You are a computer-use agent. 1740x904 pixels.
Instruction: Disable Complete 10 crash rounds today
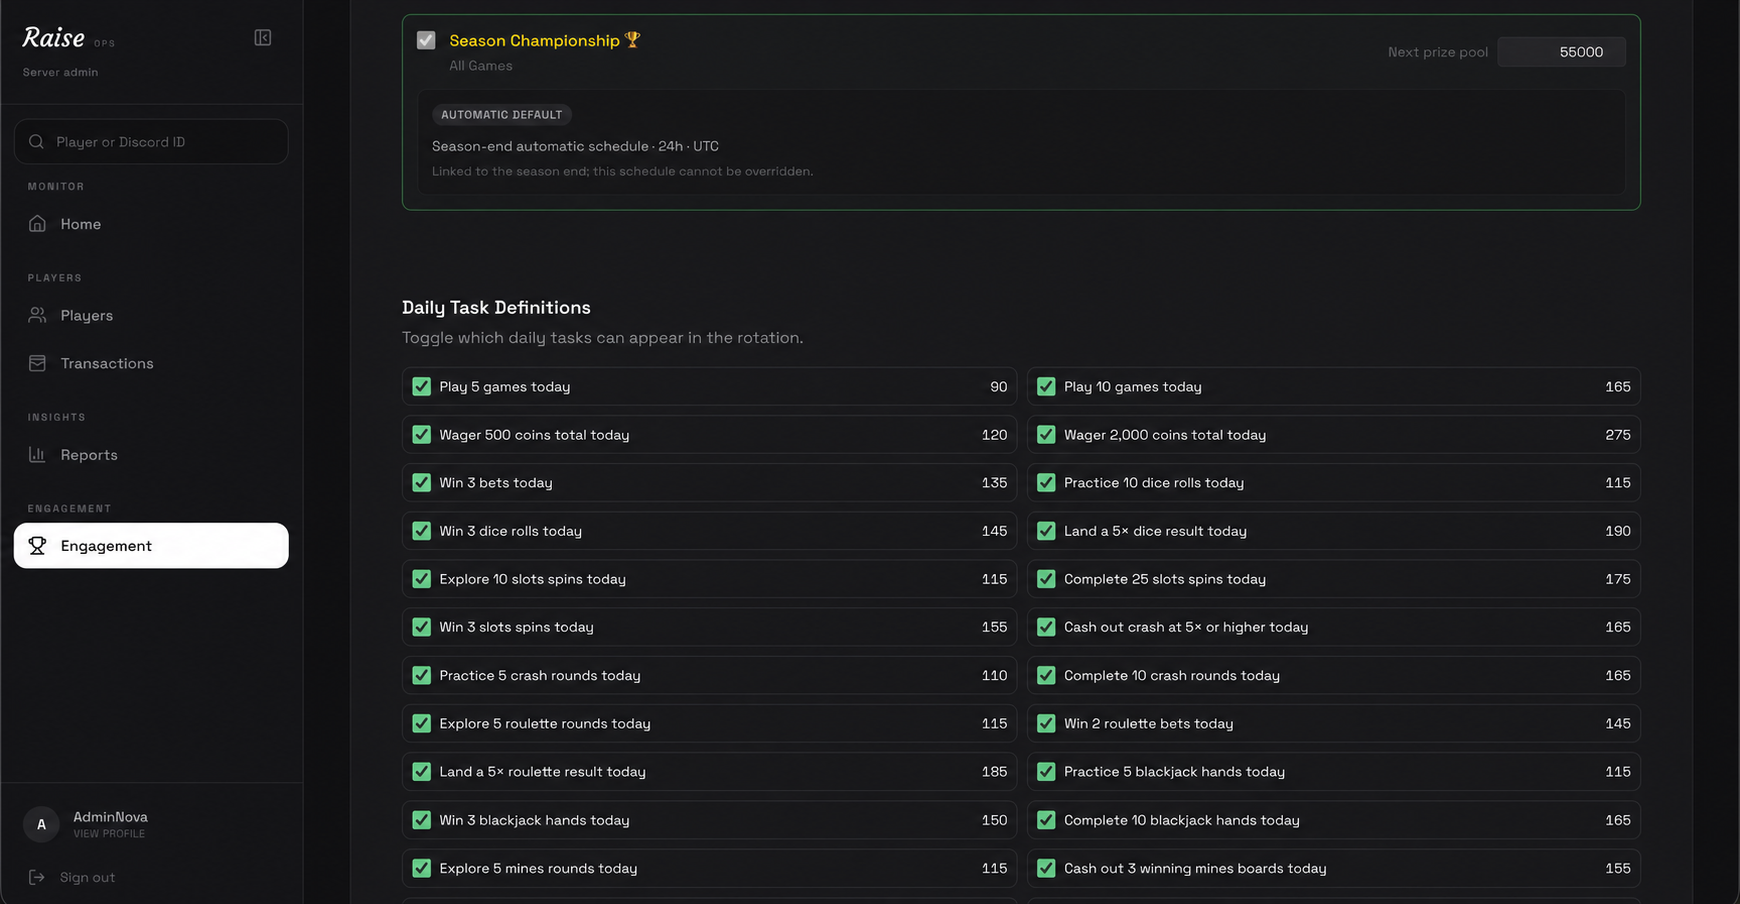click(1046, 676)
